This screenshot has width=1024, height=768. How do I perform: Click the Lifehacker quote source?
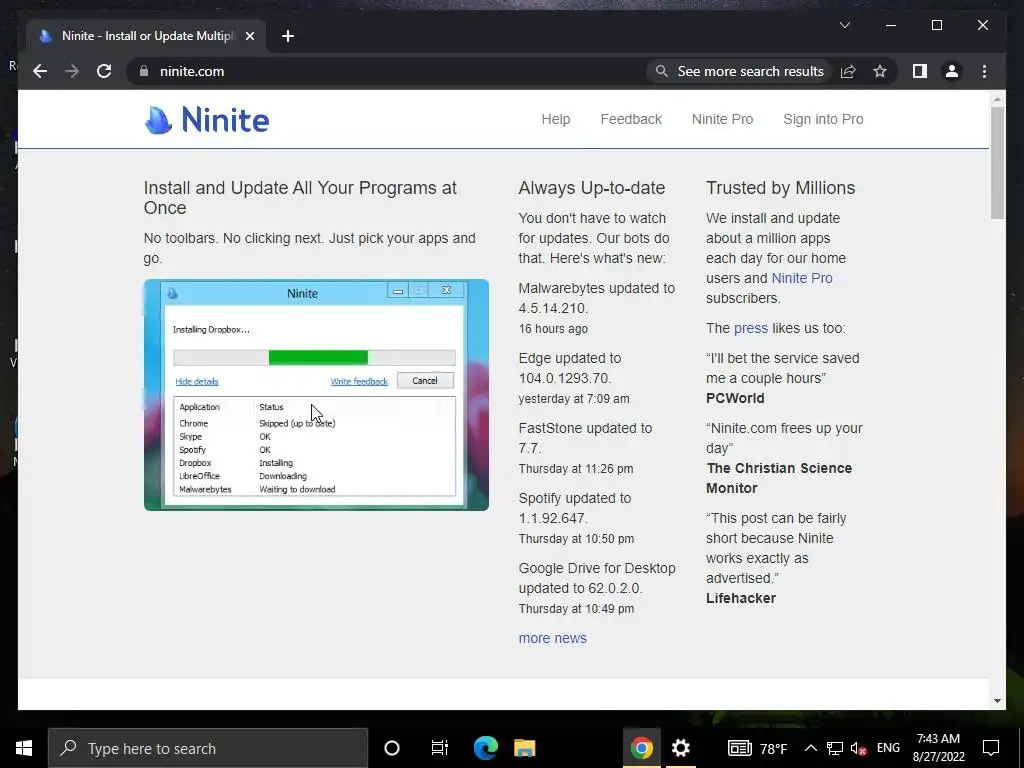[741, 598]
